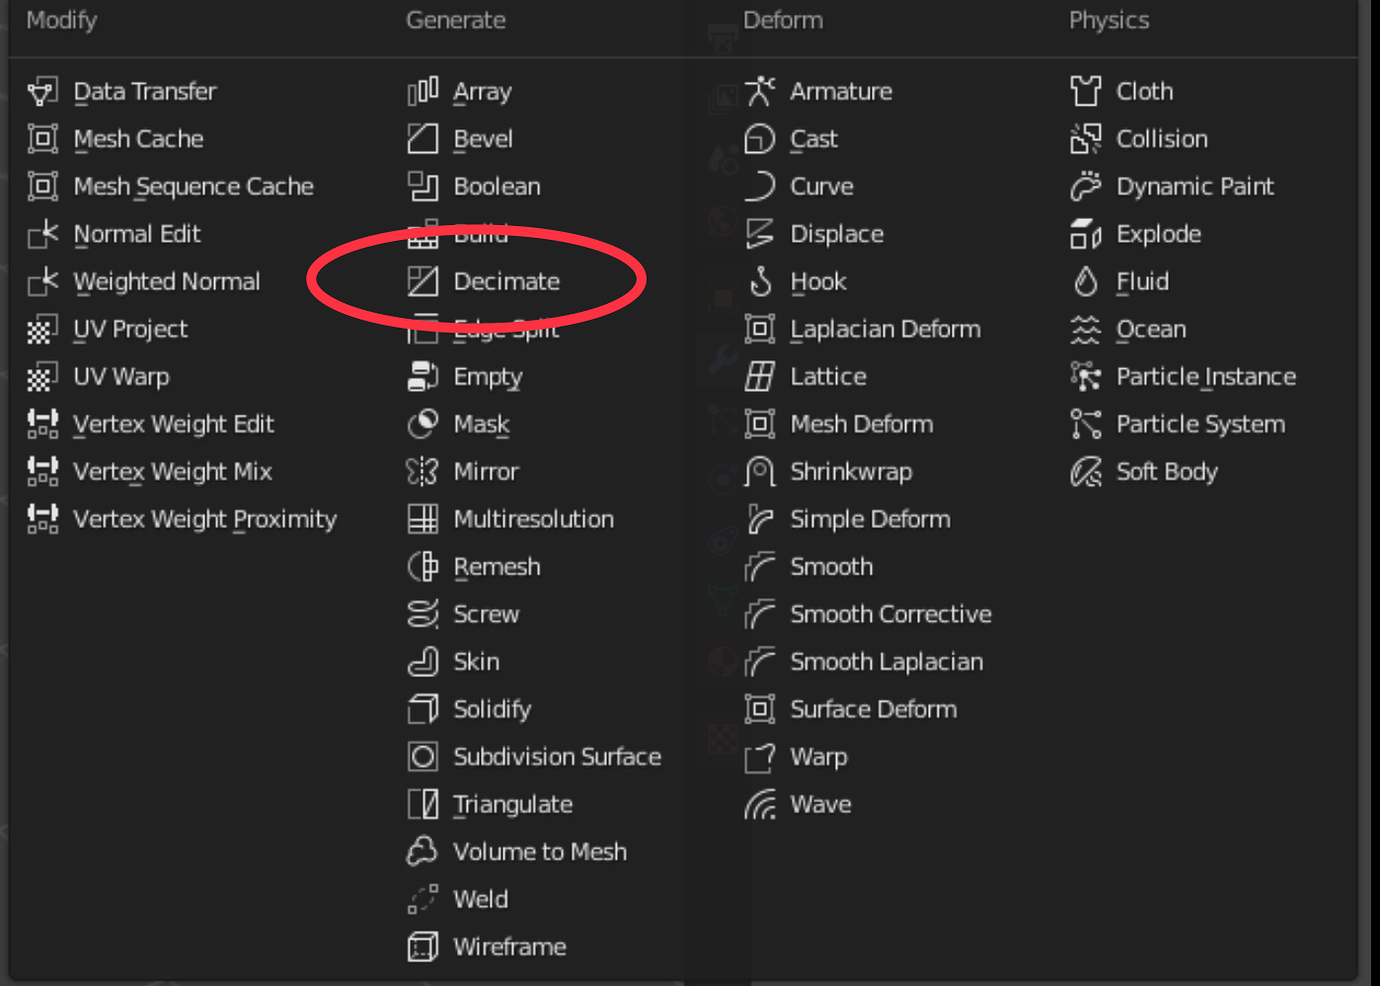Click the Subdivision Surface icon
The width and height of the screenshot is (1380, 986).
pos(423,757)
